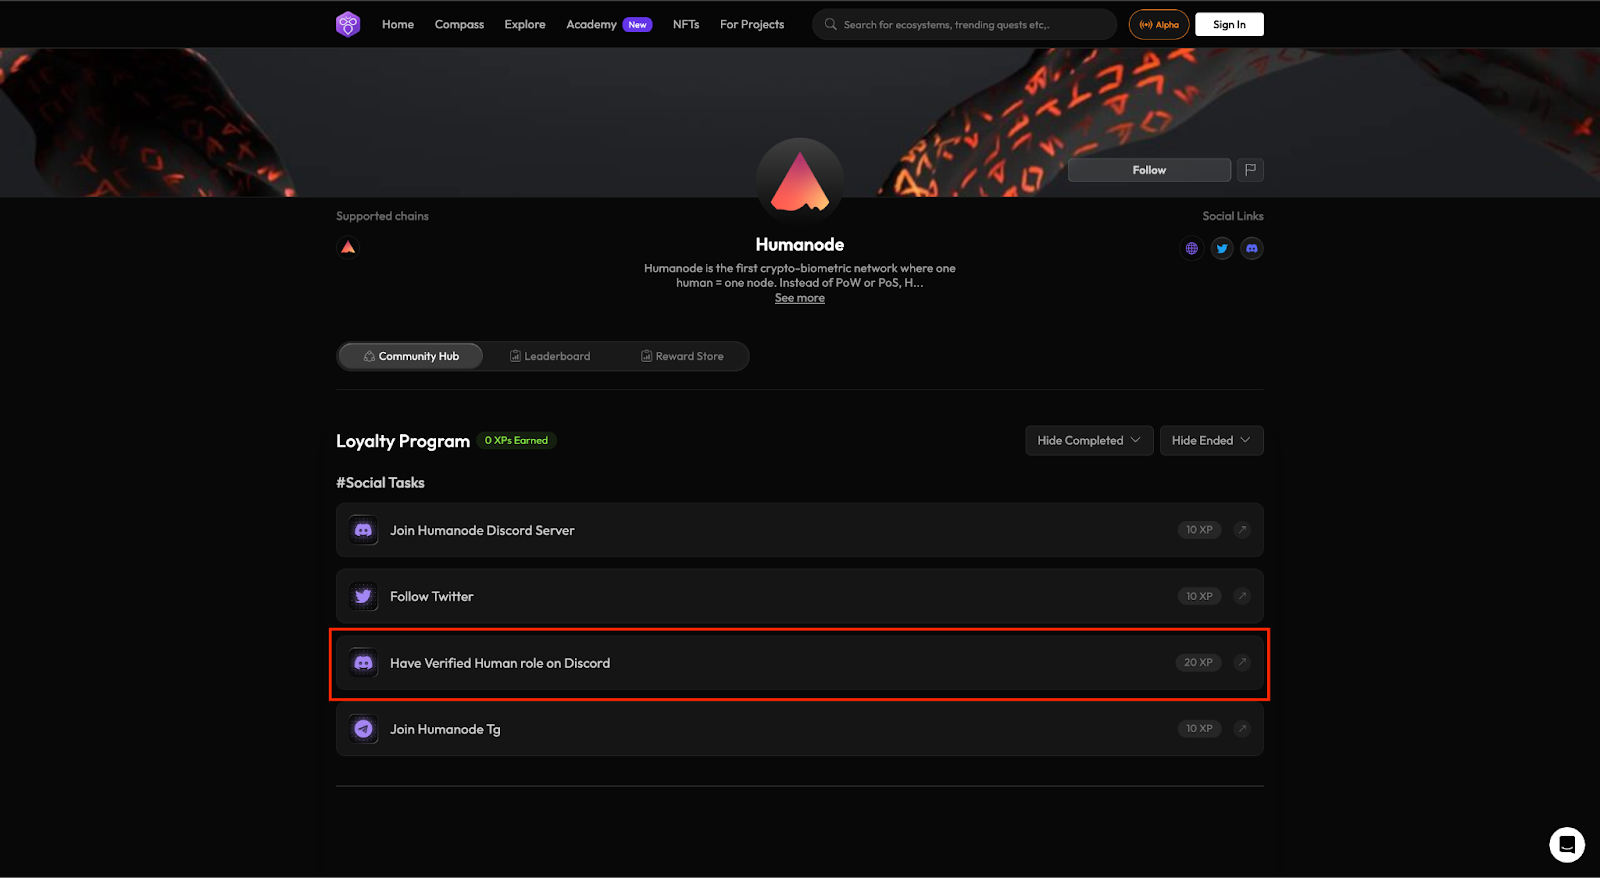This screenshot has width=1600, height=878.
Task: Click the Humanode profile avatar
Action: [800, 181]
